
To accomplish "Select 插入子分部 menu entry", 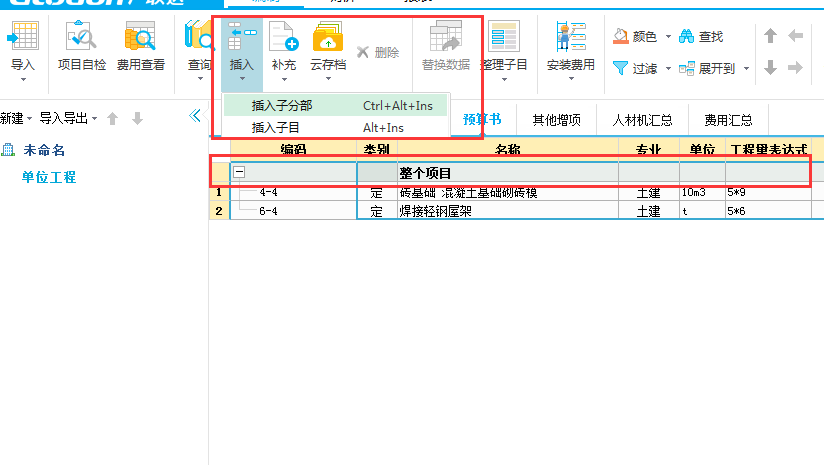I will coord(335,106).
